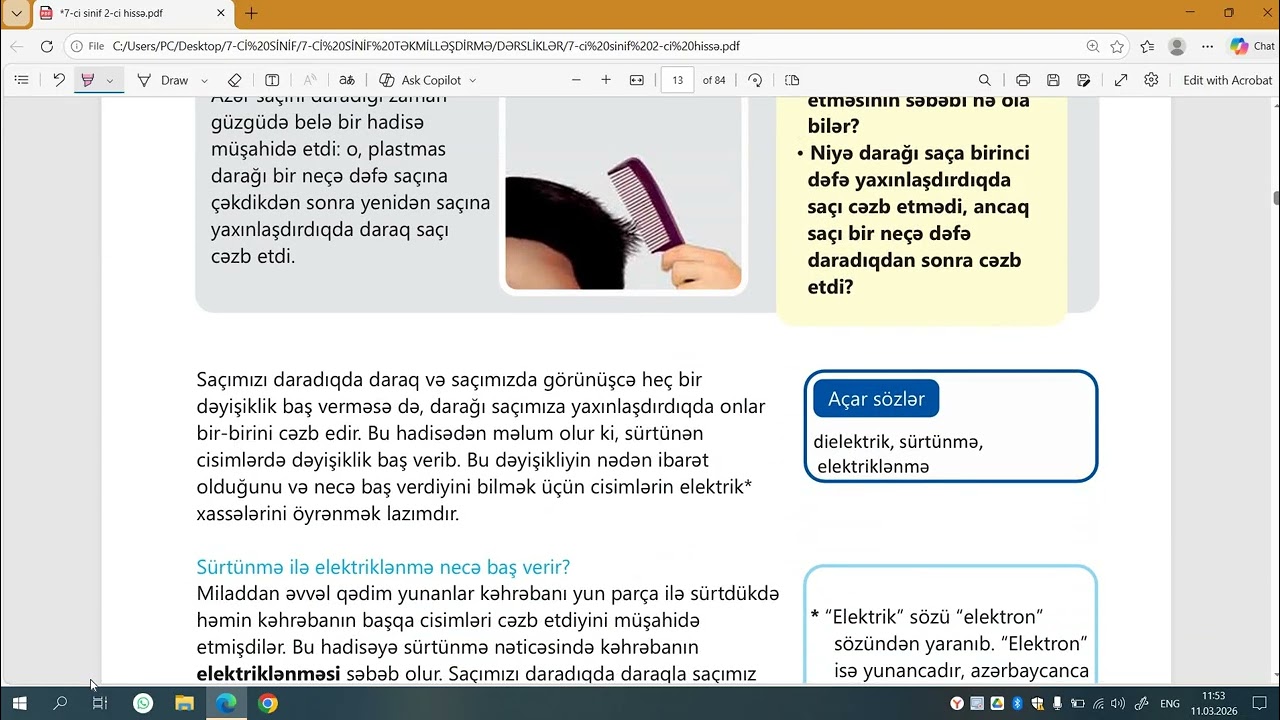Click the Rotate page icon
This screenshot has height=720, width=1280.
point(755,80)
